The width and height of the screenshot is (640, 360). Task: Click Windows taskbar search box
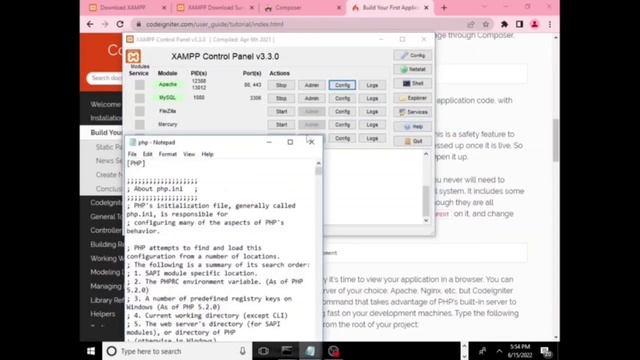point(177,351)
